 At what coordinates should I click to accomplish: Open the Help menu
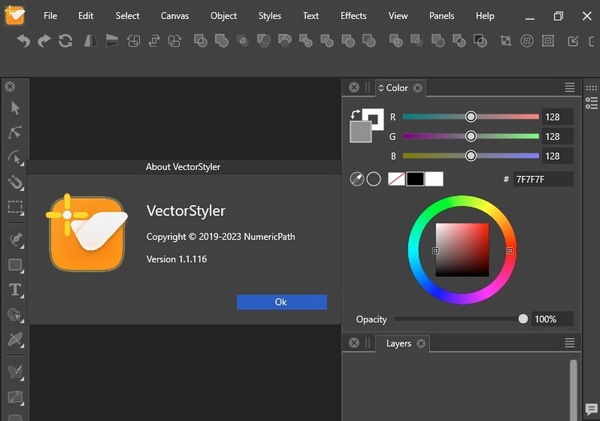coord(485,16)
